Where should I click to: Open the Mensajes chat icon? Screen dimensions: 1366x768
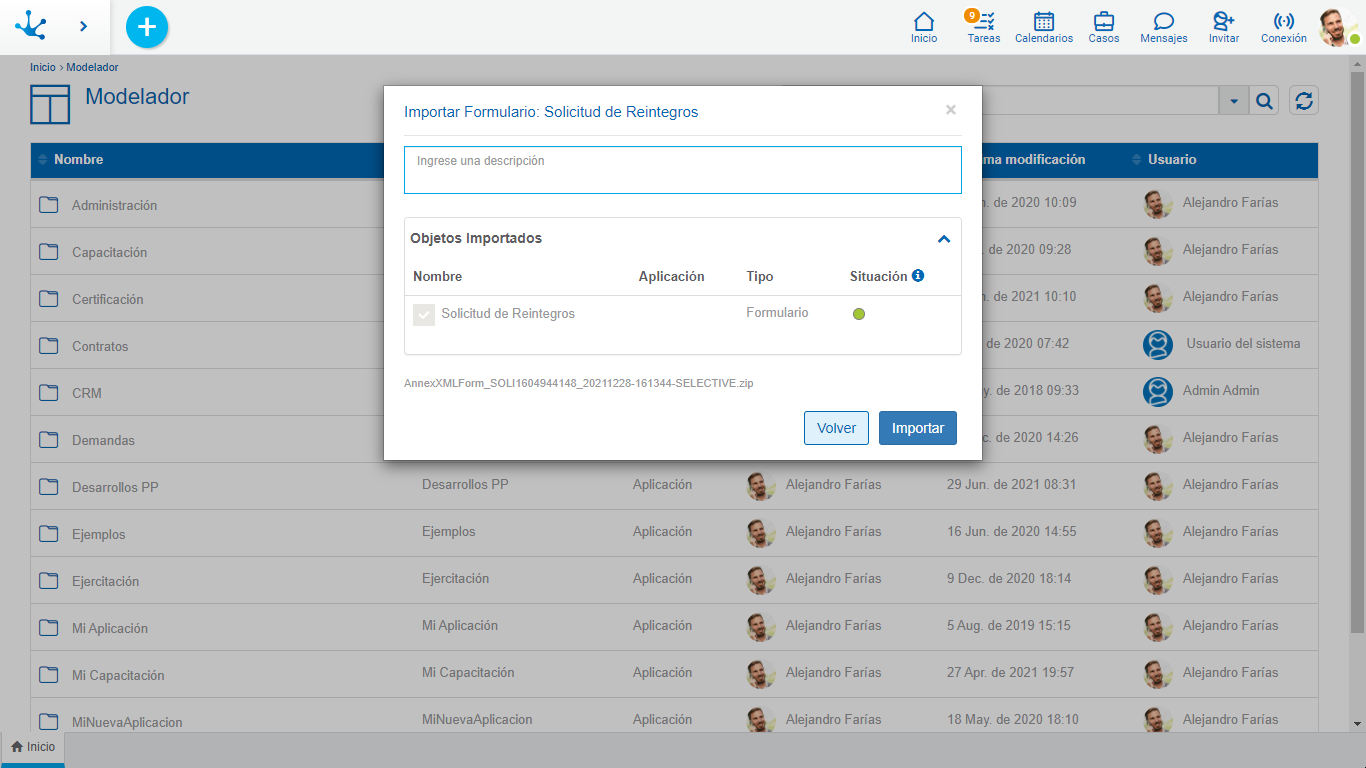point(1163,26)
